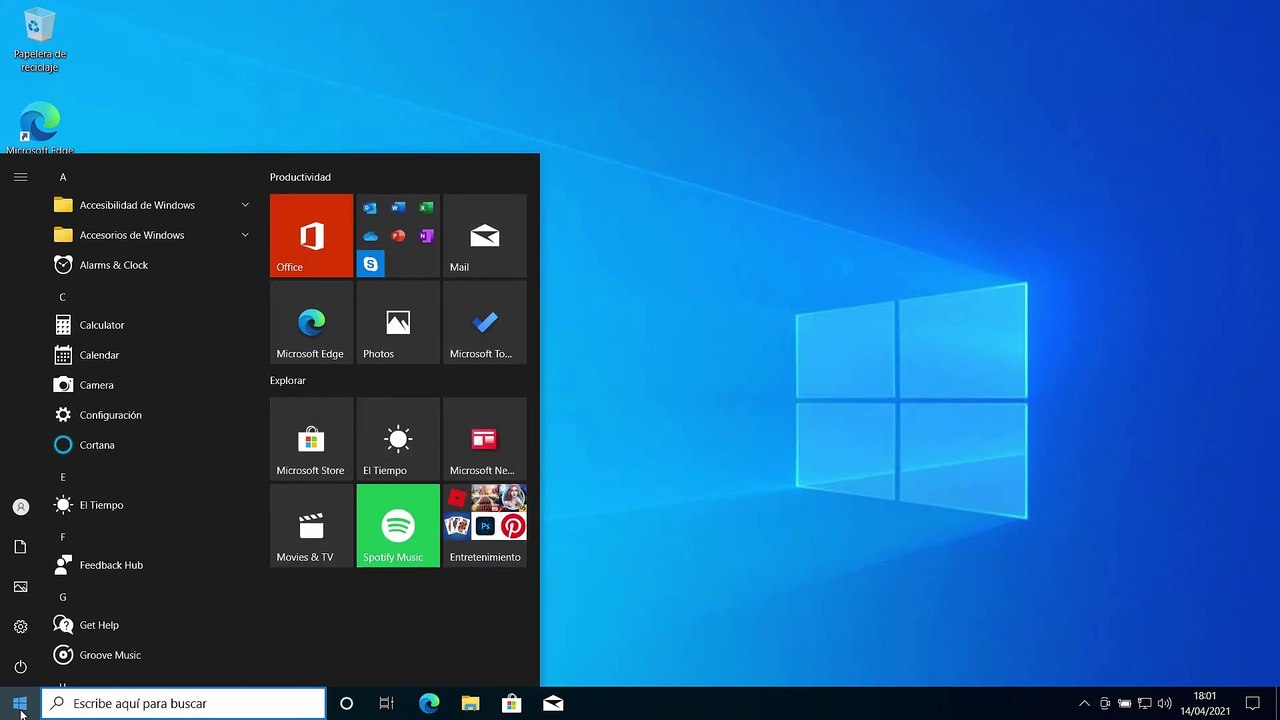Image resolution: width=1280 pixels, height=720 pixels.
Task: Click the "Escribe aquí para buscar" search box
Action: (183, 704)
